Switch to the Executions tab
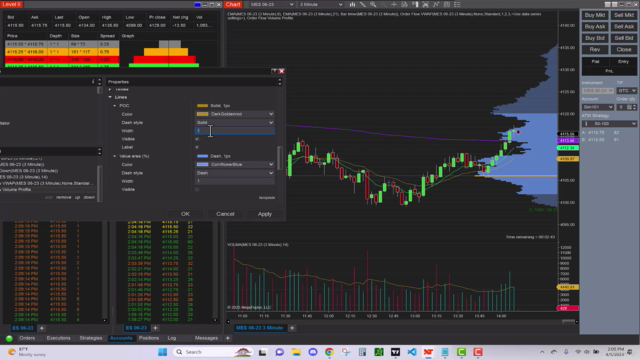This screenshot has width=640, height=360. [x=58, y=338]
